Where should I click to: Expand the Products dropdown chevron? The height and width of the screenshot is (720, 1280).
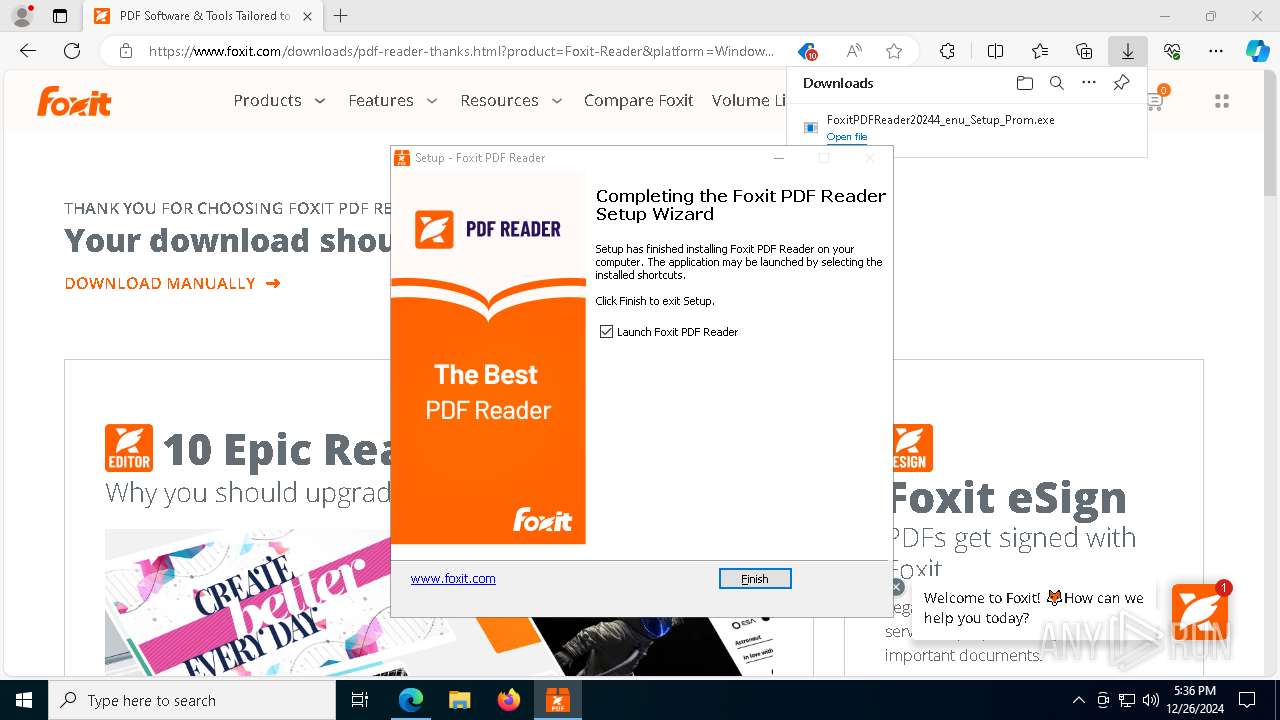[320, 101]
